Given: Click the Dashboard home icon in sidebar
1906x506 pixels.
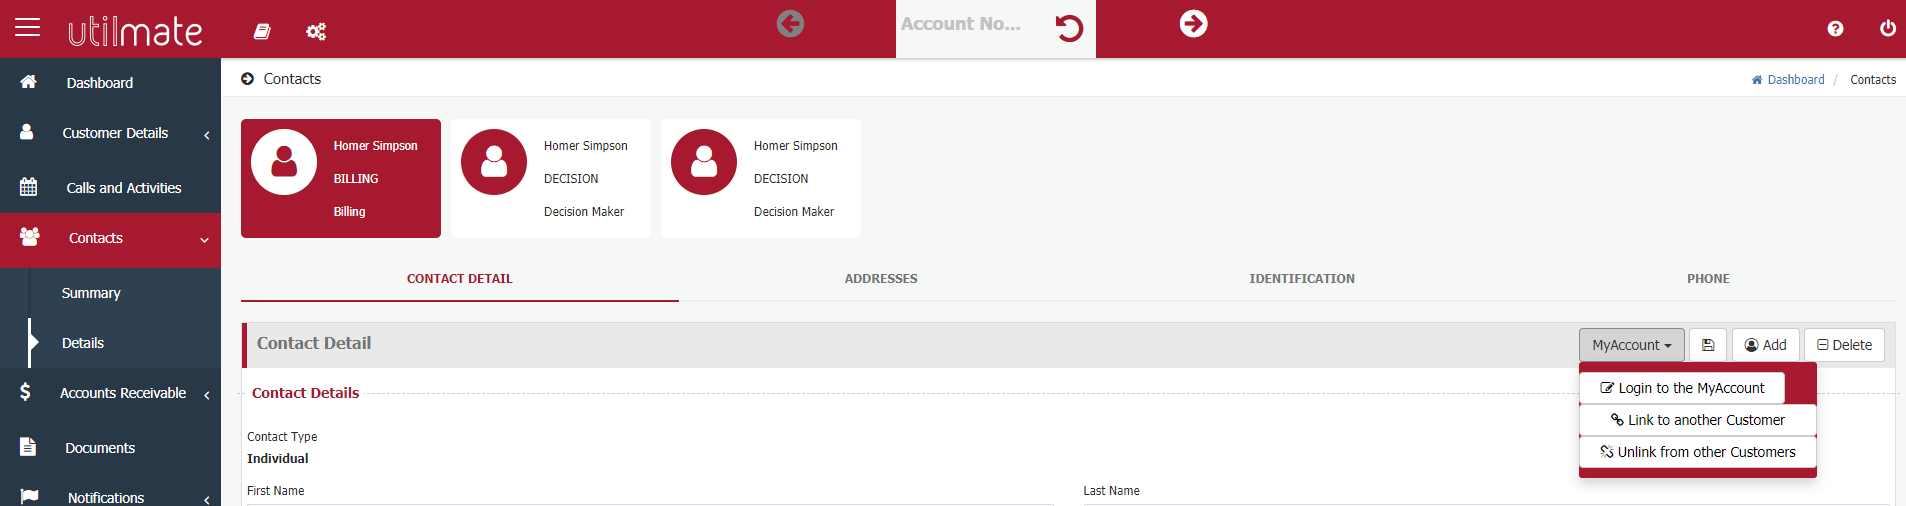Looking at the screenshot, I should point(28,82).
